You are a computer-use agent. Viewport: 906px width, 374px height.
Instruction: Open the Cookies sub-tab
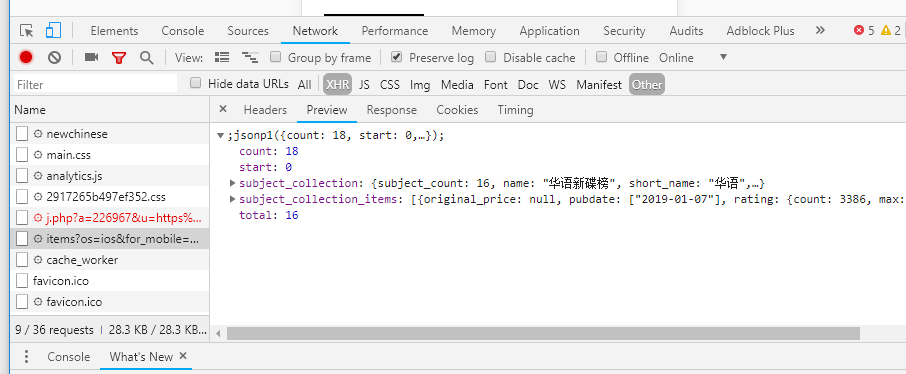click(x=457, y=109)
